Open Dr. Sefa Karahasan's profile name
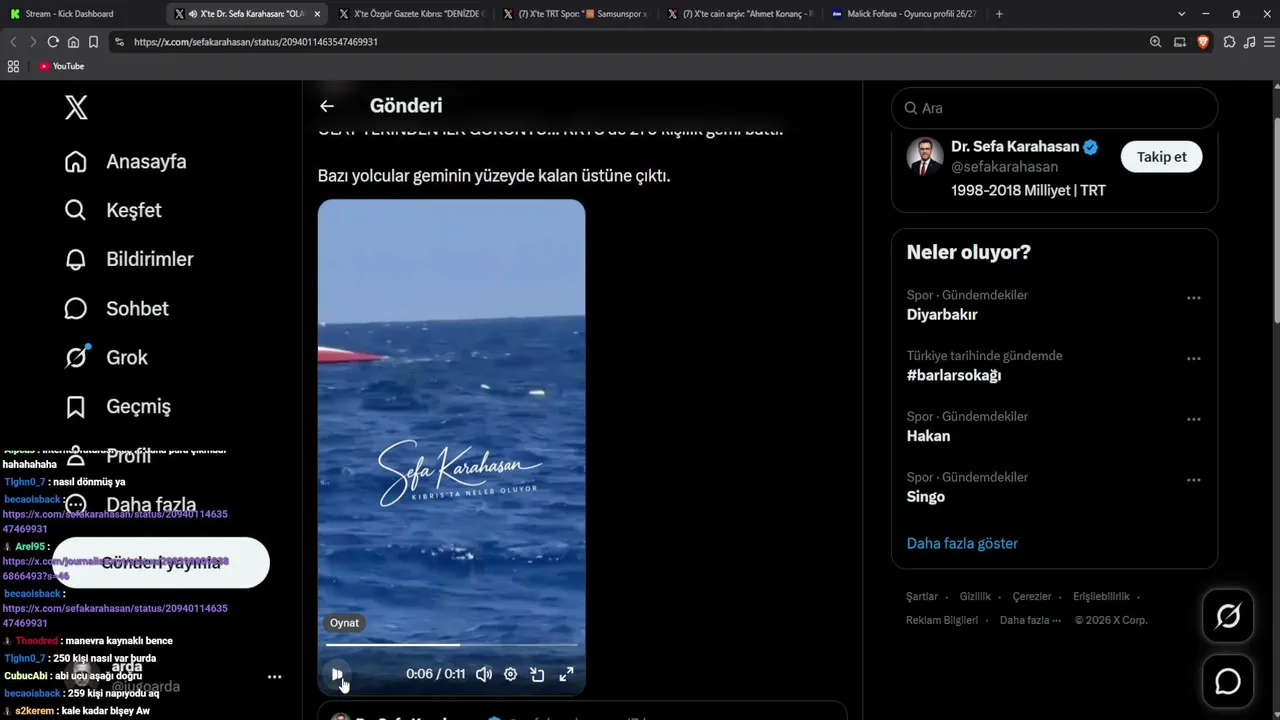This screenshot has width=1280, height=720. tap(1015, 146)
